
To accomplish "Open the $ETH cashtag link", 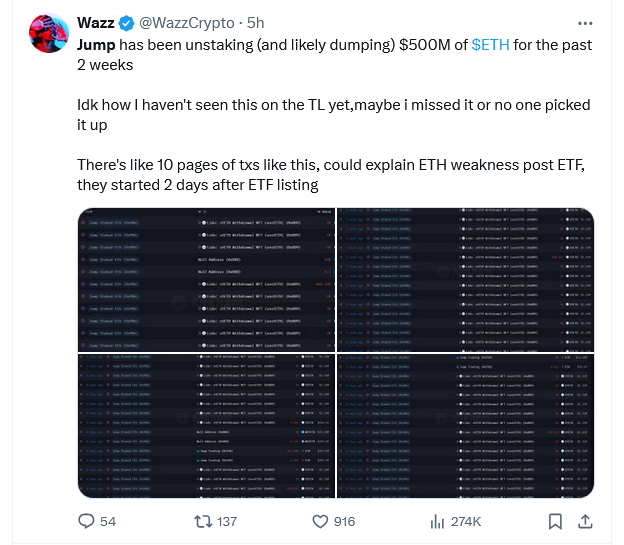I will coord(490,45).
